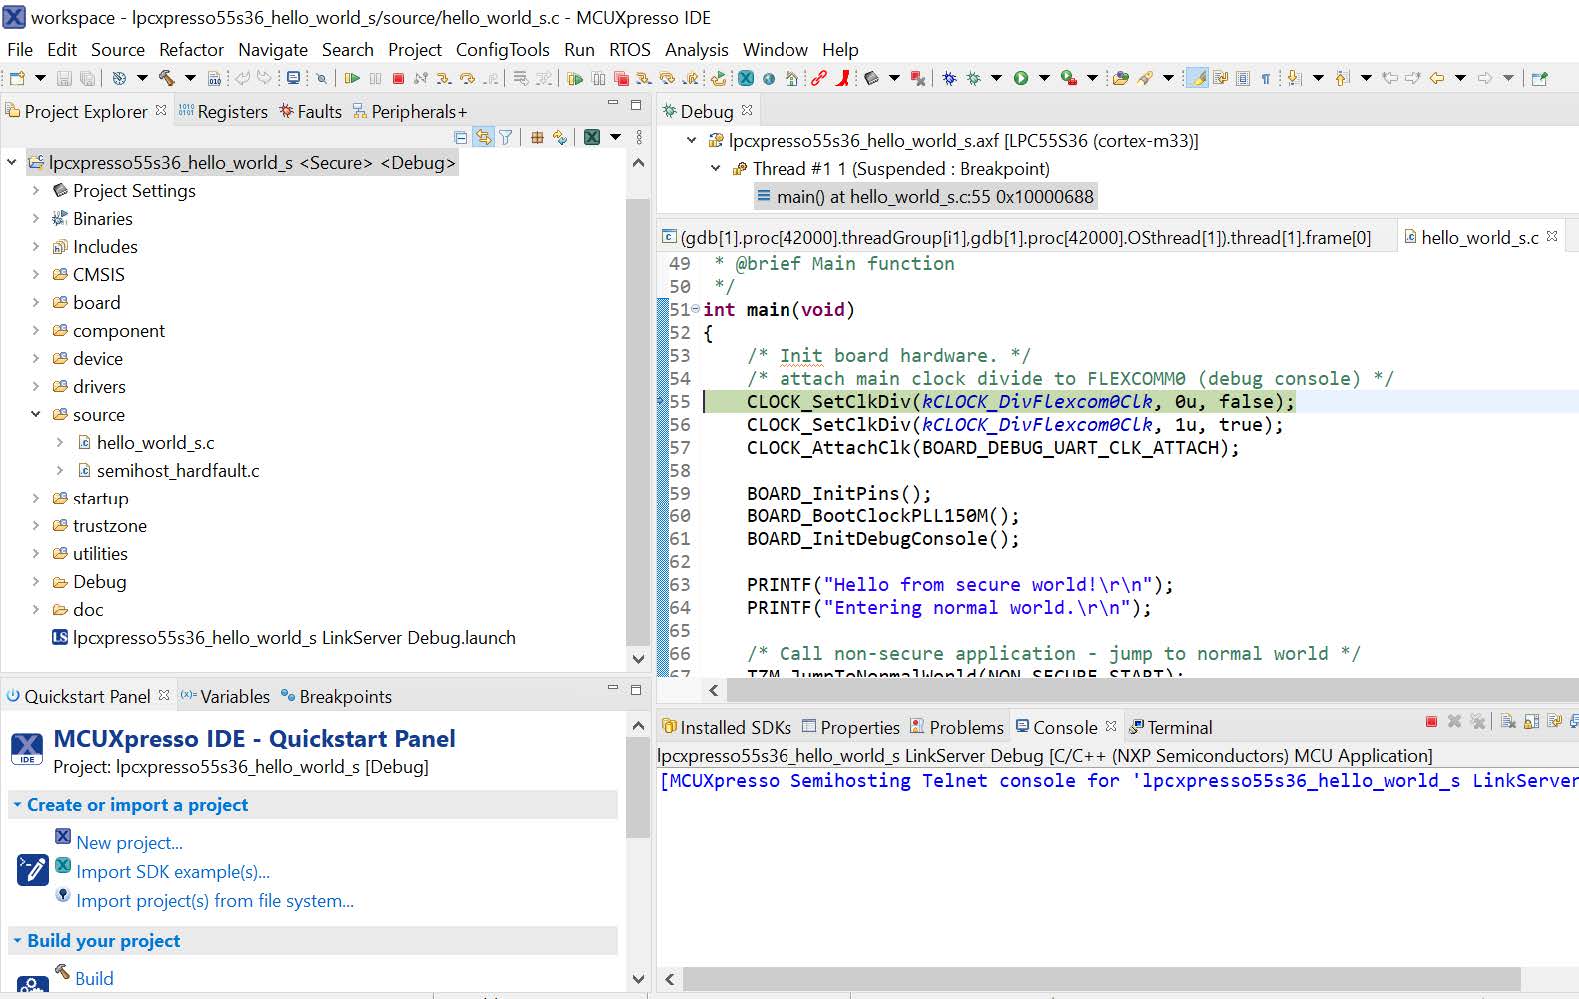Image resolution: width=1579 pixels, height=999 pixels.
Task: Click the green Run launch icon
Action: coord(1021,78)
